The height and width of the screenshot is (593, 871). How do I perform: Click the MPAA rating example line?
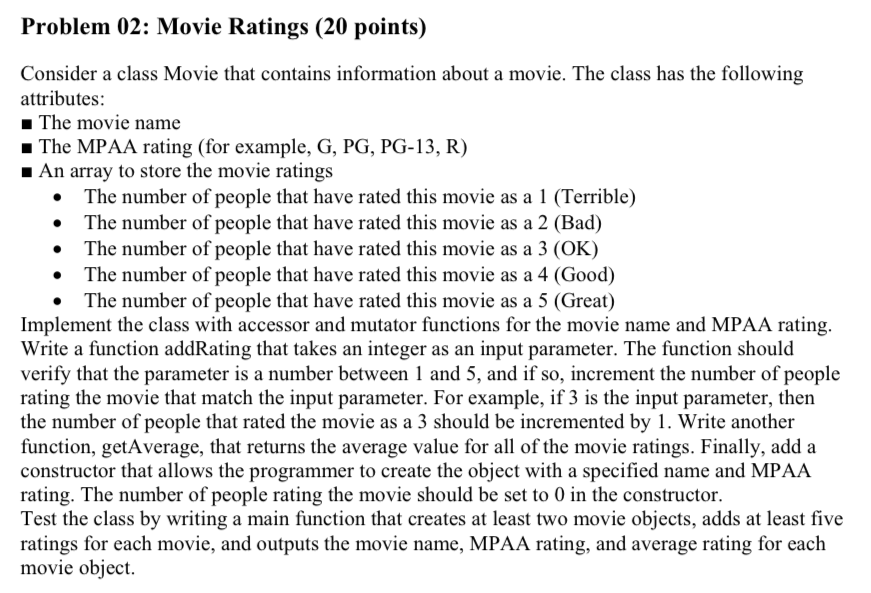point(252,148)
